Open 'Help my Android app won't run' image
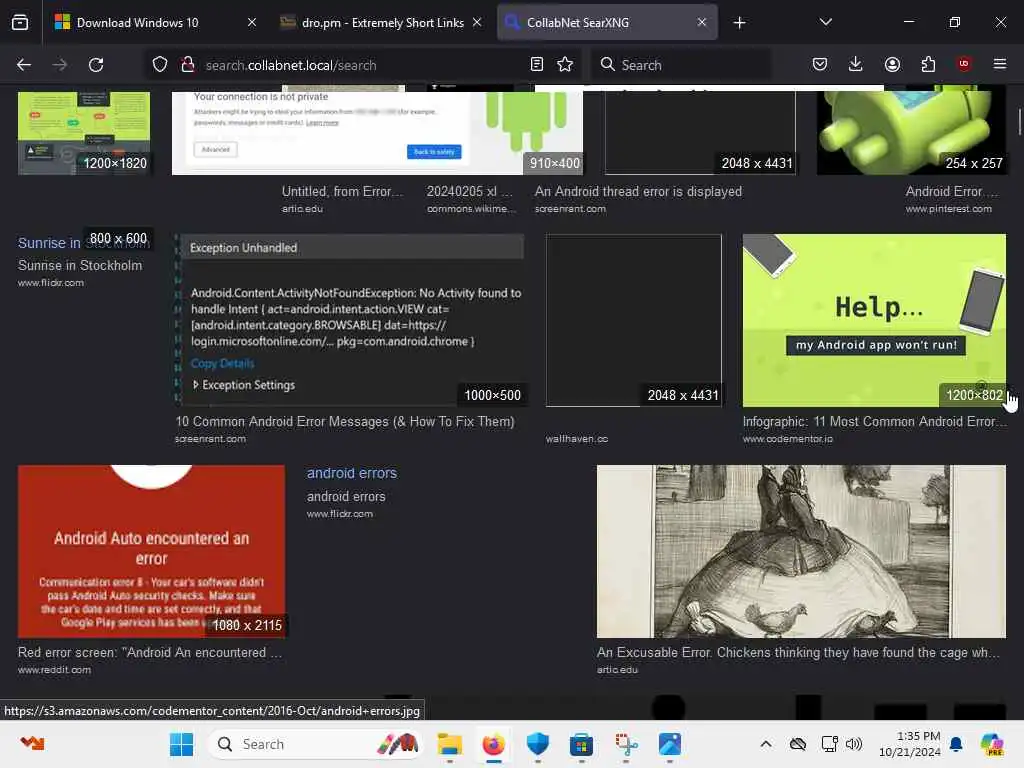This screenshot has height=768, width=1024. pyautogui.click(x=874, y=320)
